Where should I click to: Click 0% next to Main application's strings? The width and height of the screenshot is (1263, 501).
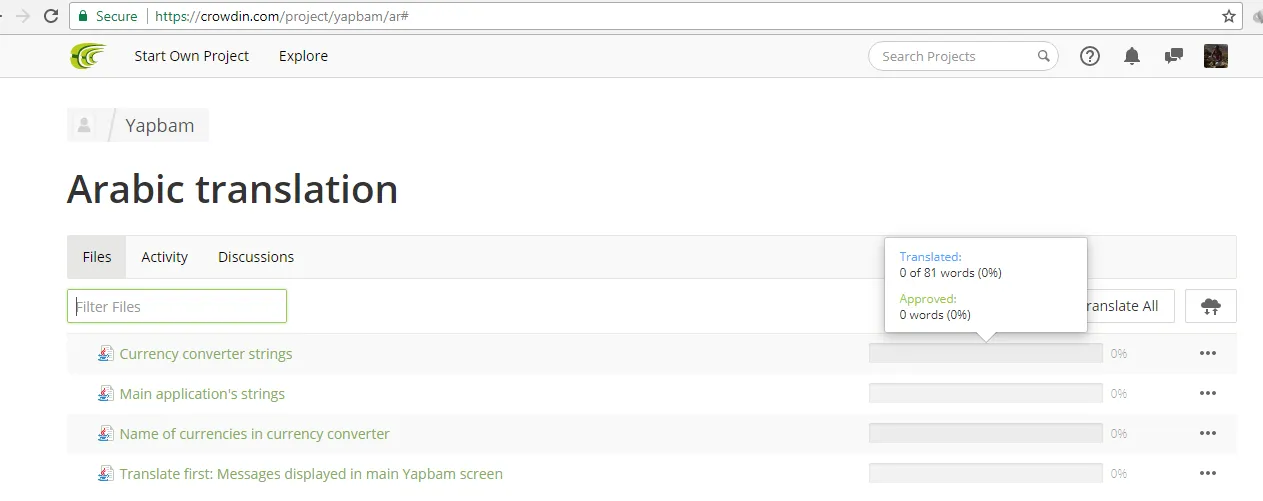(1119, 393)
